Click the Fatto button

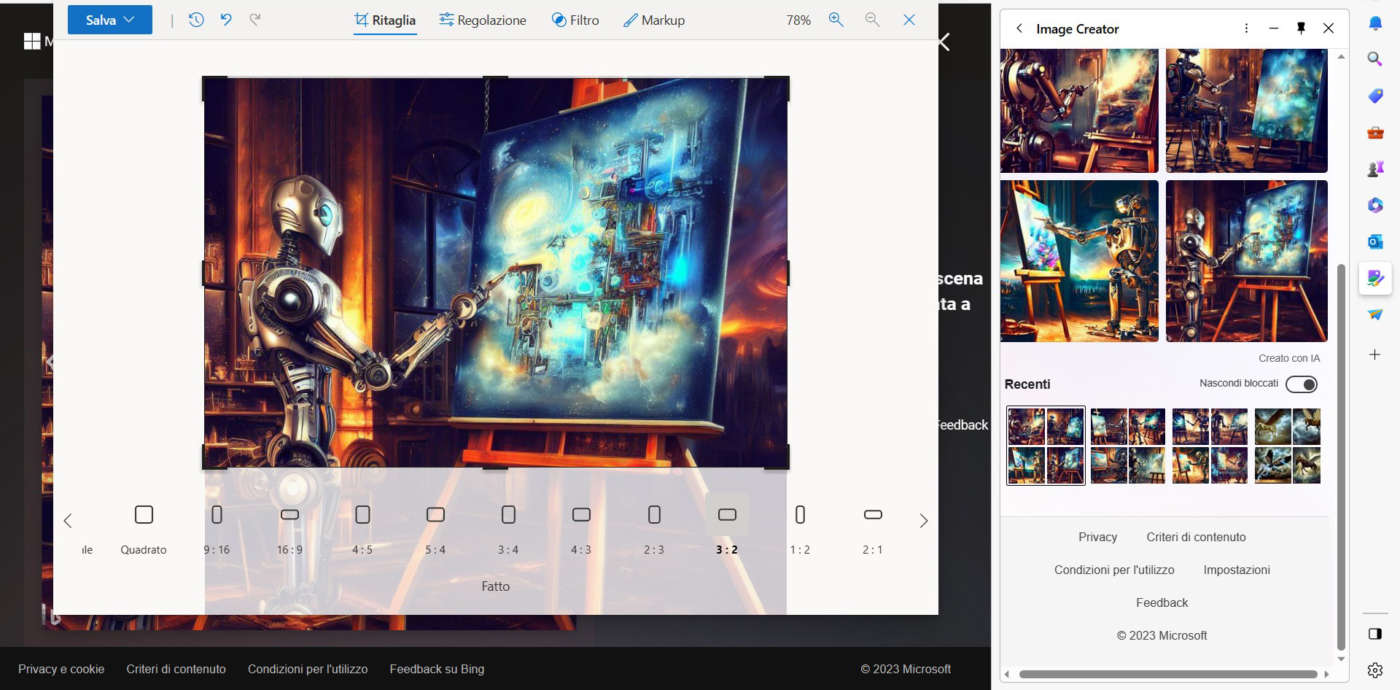point(495,586)
